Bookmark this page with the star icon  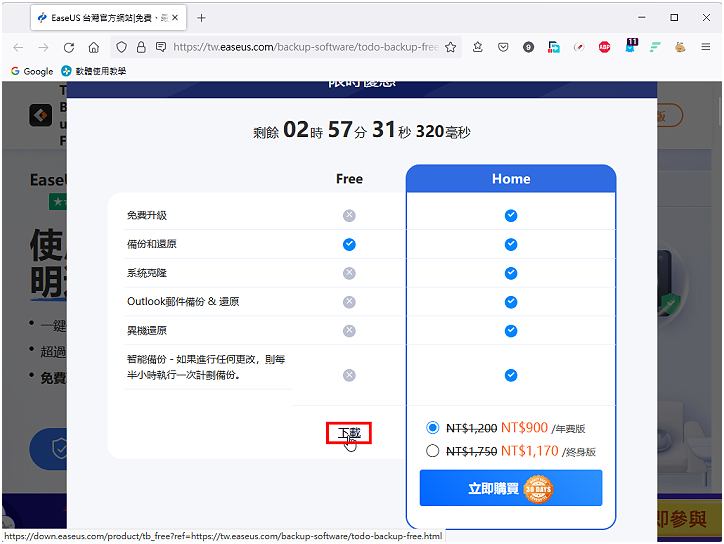451,47
